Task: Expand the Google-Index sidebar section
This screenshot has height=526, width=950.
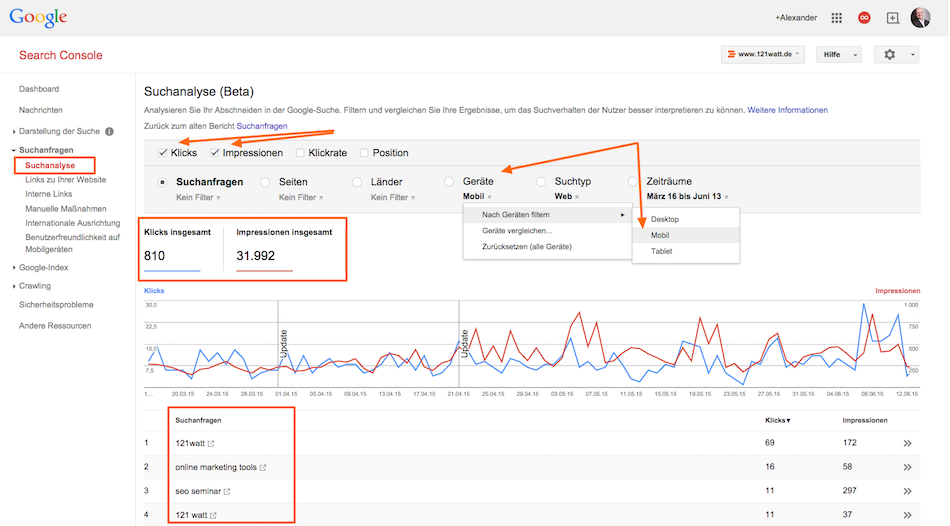Action: (x=43, y=267)
